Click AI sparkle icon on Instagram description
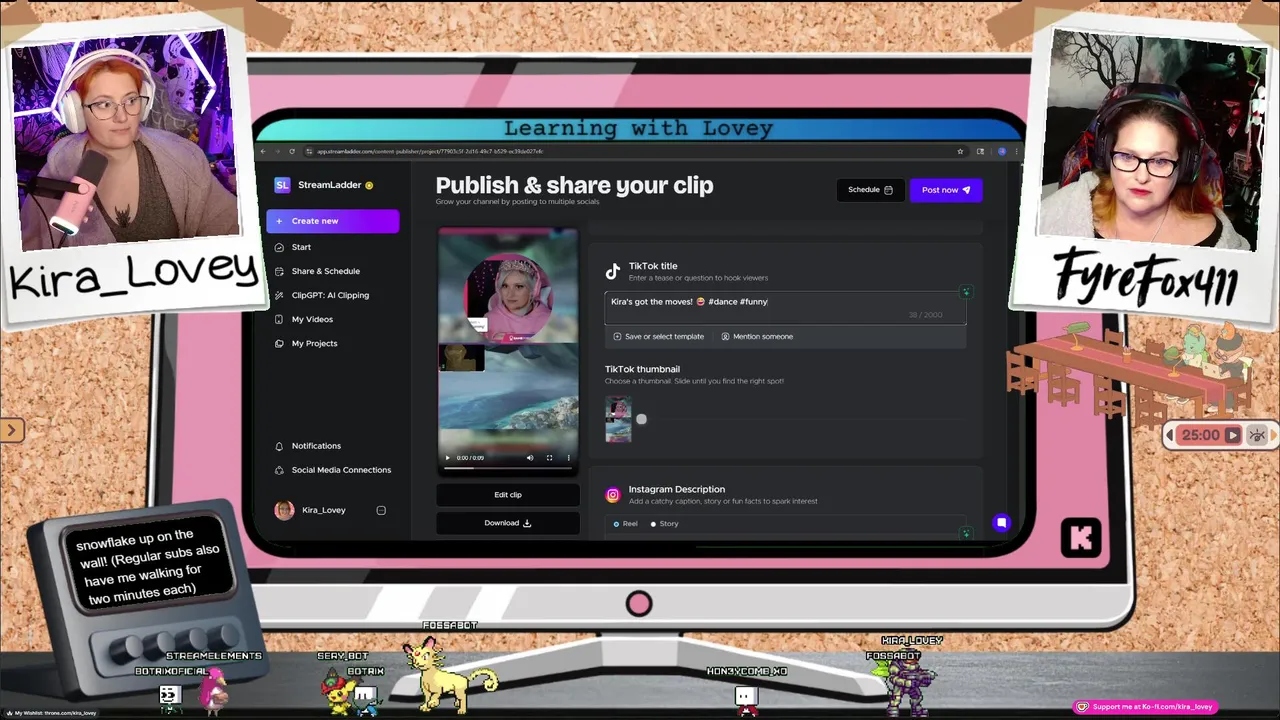Screen dimensions: 1280x720 [966, 533]
